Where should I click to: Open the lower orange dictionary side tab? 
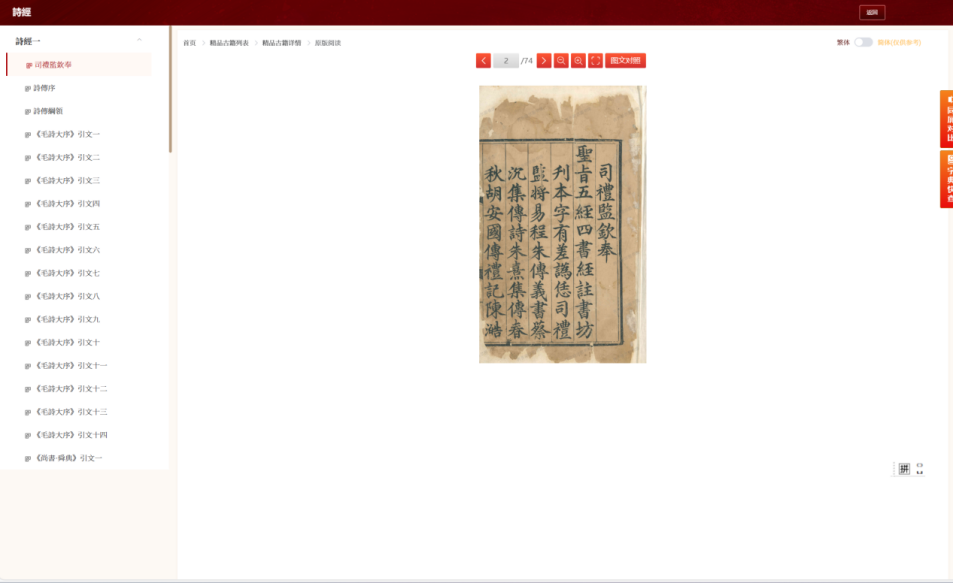point(946,179)
